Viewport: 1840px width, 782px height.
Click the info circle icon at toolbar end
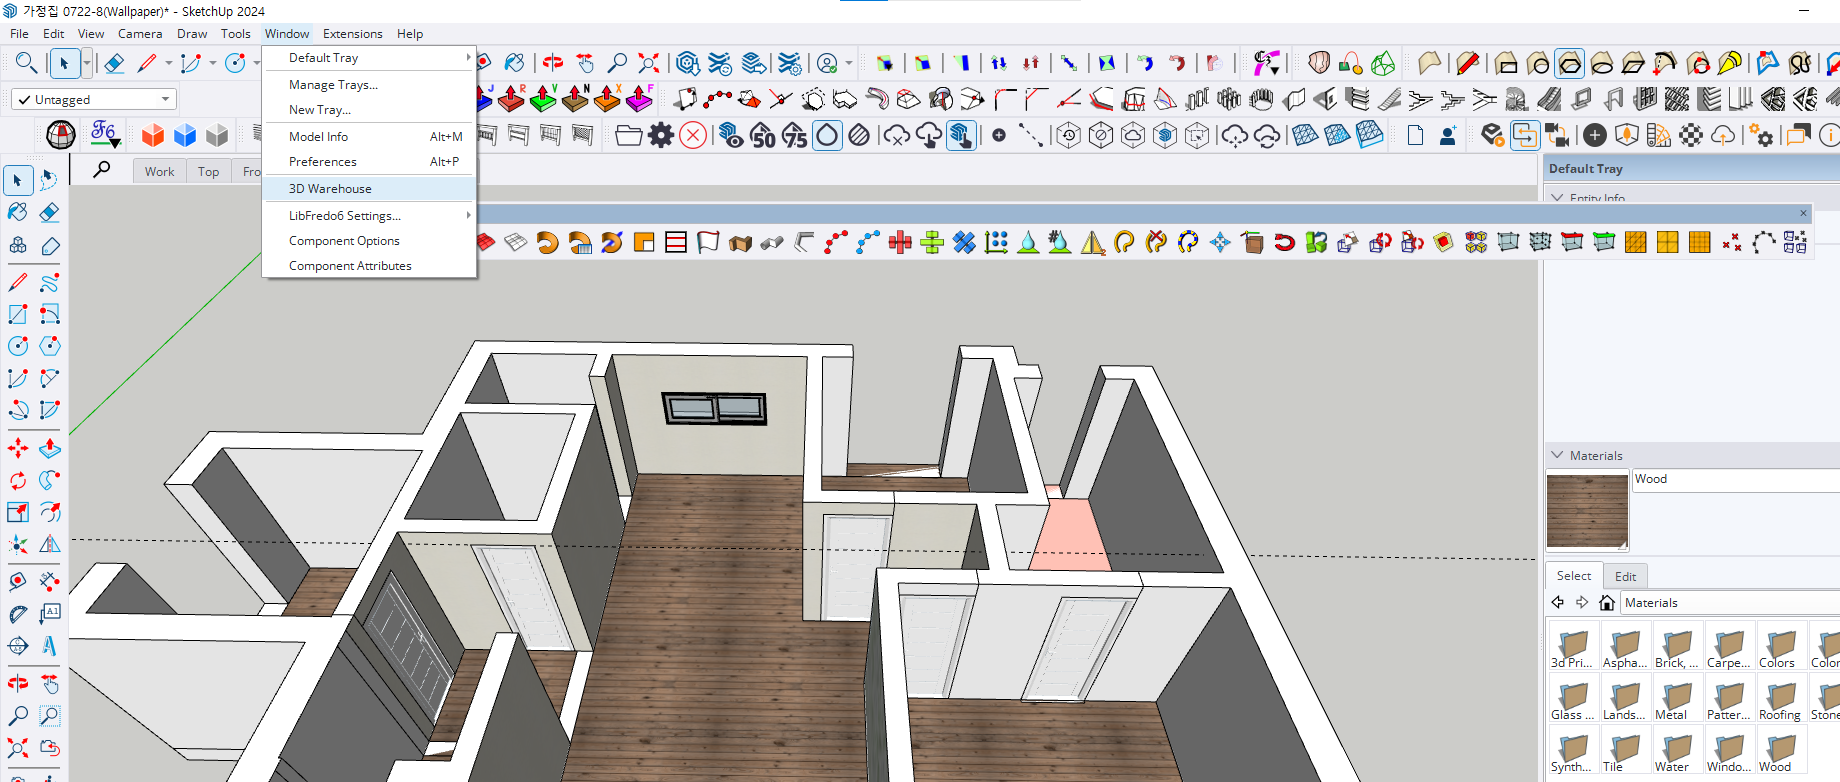pos(1830,135)
